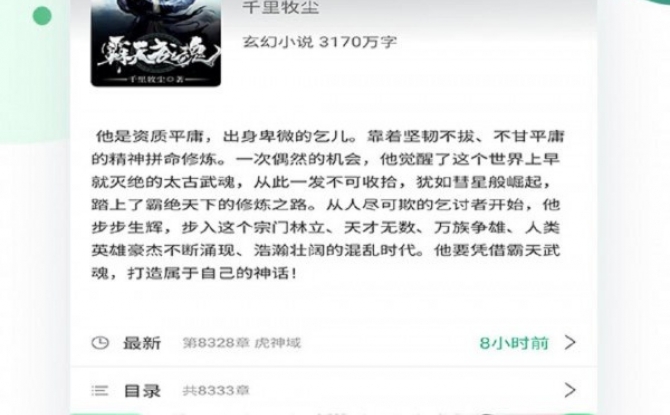This screenshot has height=415, width=670.
Task: Click the clock icon beside 最新
Action: click(x=100, y=343)
